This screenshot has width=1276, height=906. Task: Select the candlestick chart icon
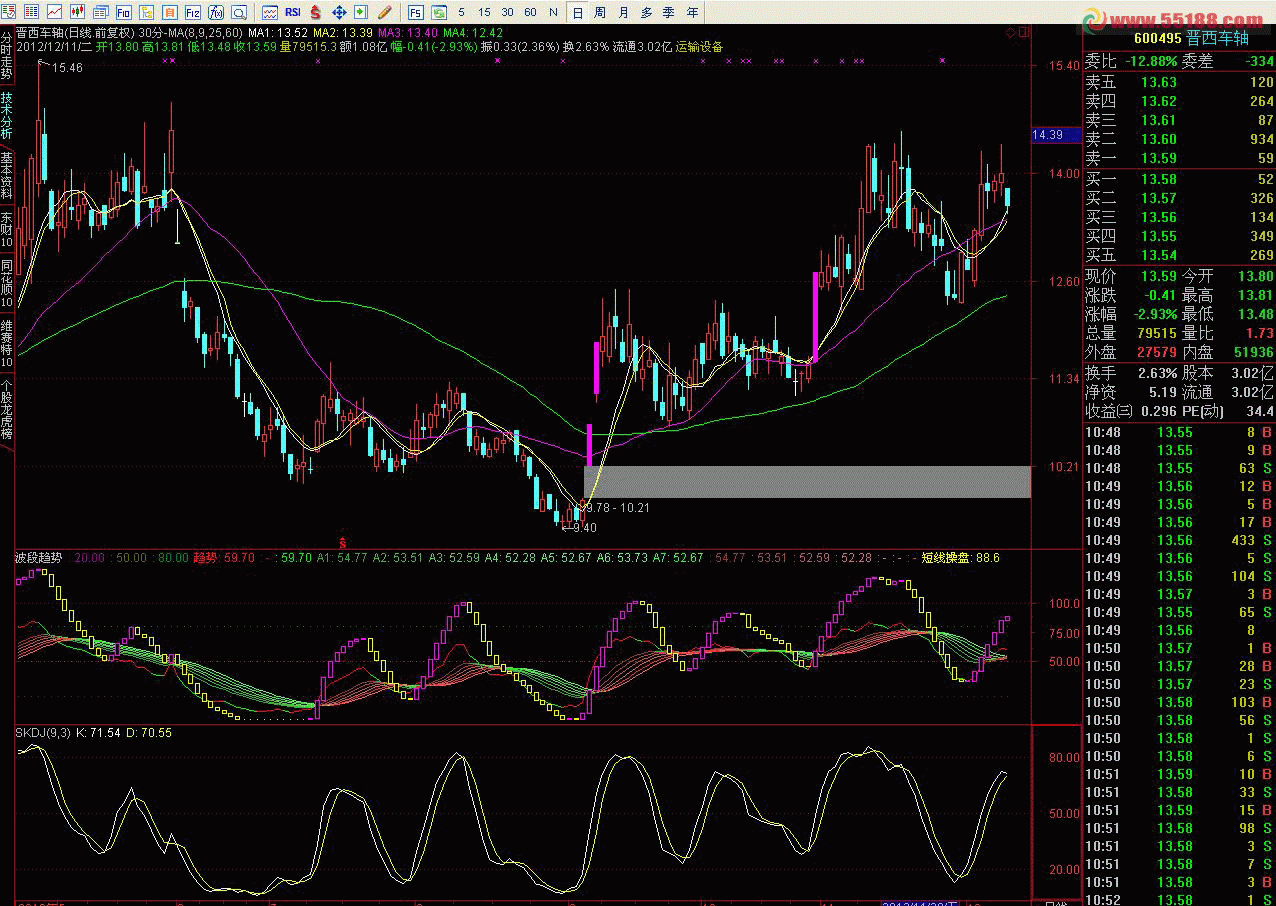[x=77, y=12]
